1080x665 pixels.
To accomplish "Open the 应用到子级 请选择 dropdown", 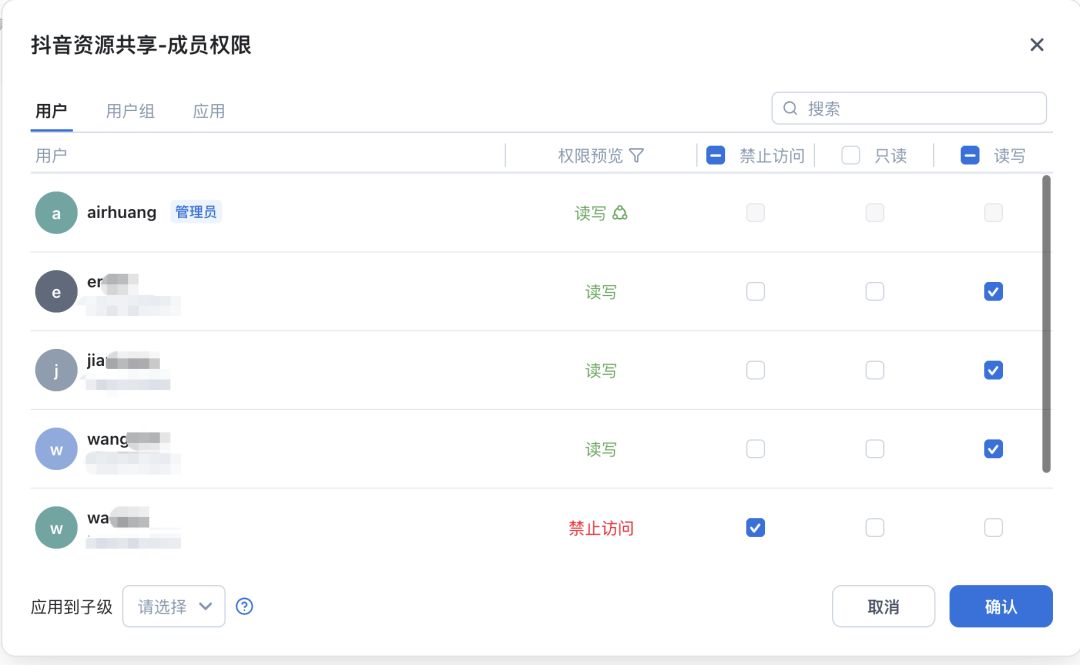I will [x=174, y=606].
